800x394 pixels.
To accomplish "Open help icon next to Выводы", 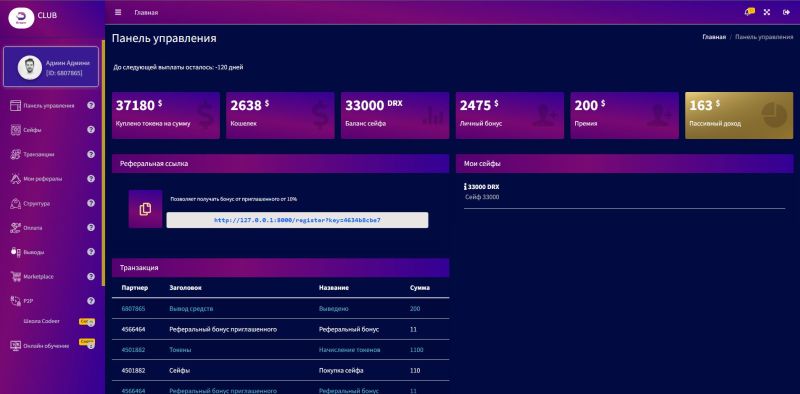I will (91, 252).
